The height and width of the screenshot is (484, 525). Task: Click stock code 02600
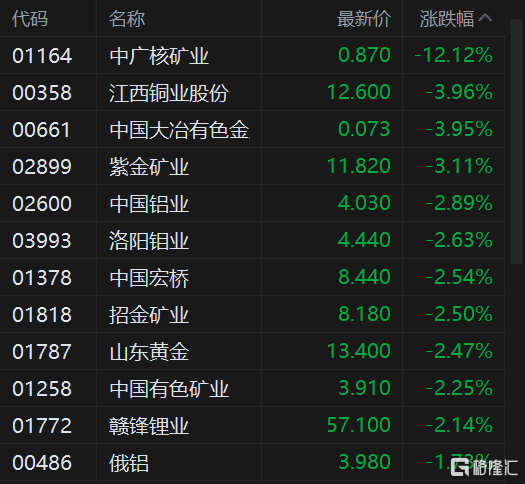(42, 204)
